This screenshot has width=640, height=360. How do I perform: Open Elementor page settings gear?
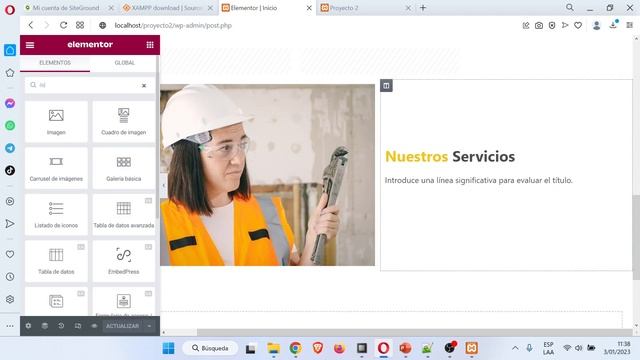(28, 326)
